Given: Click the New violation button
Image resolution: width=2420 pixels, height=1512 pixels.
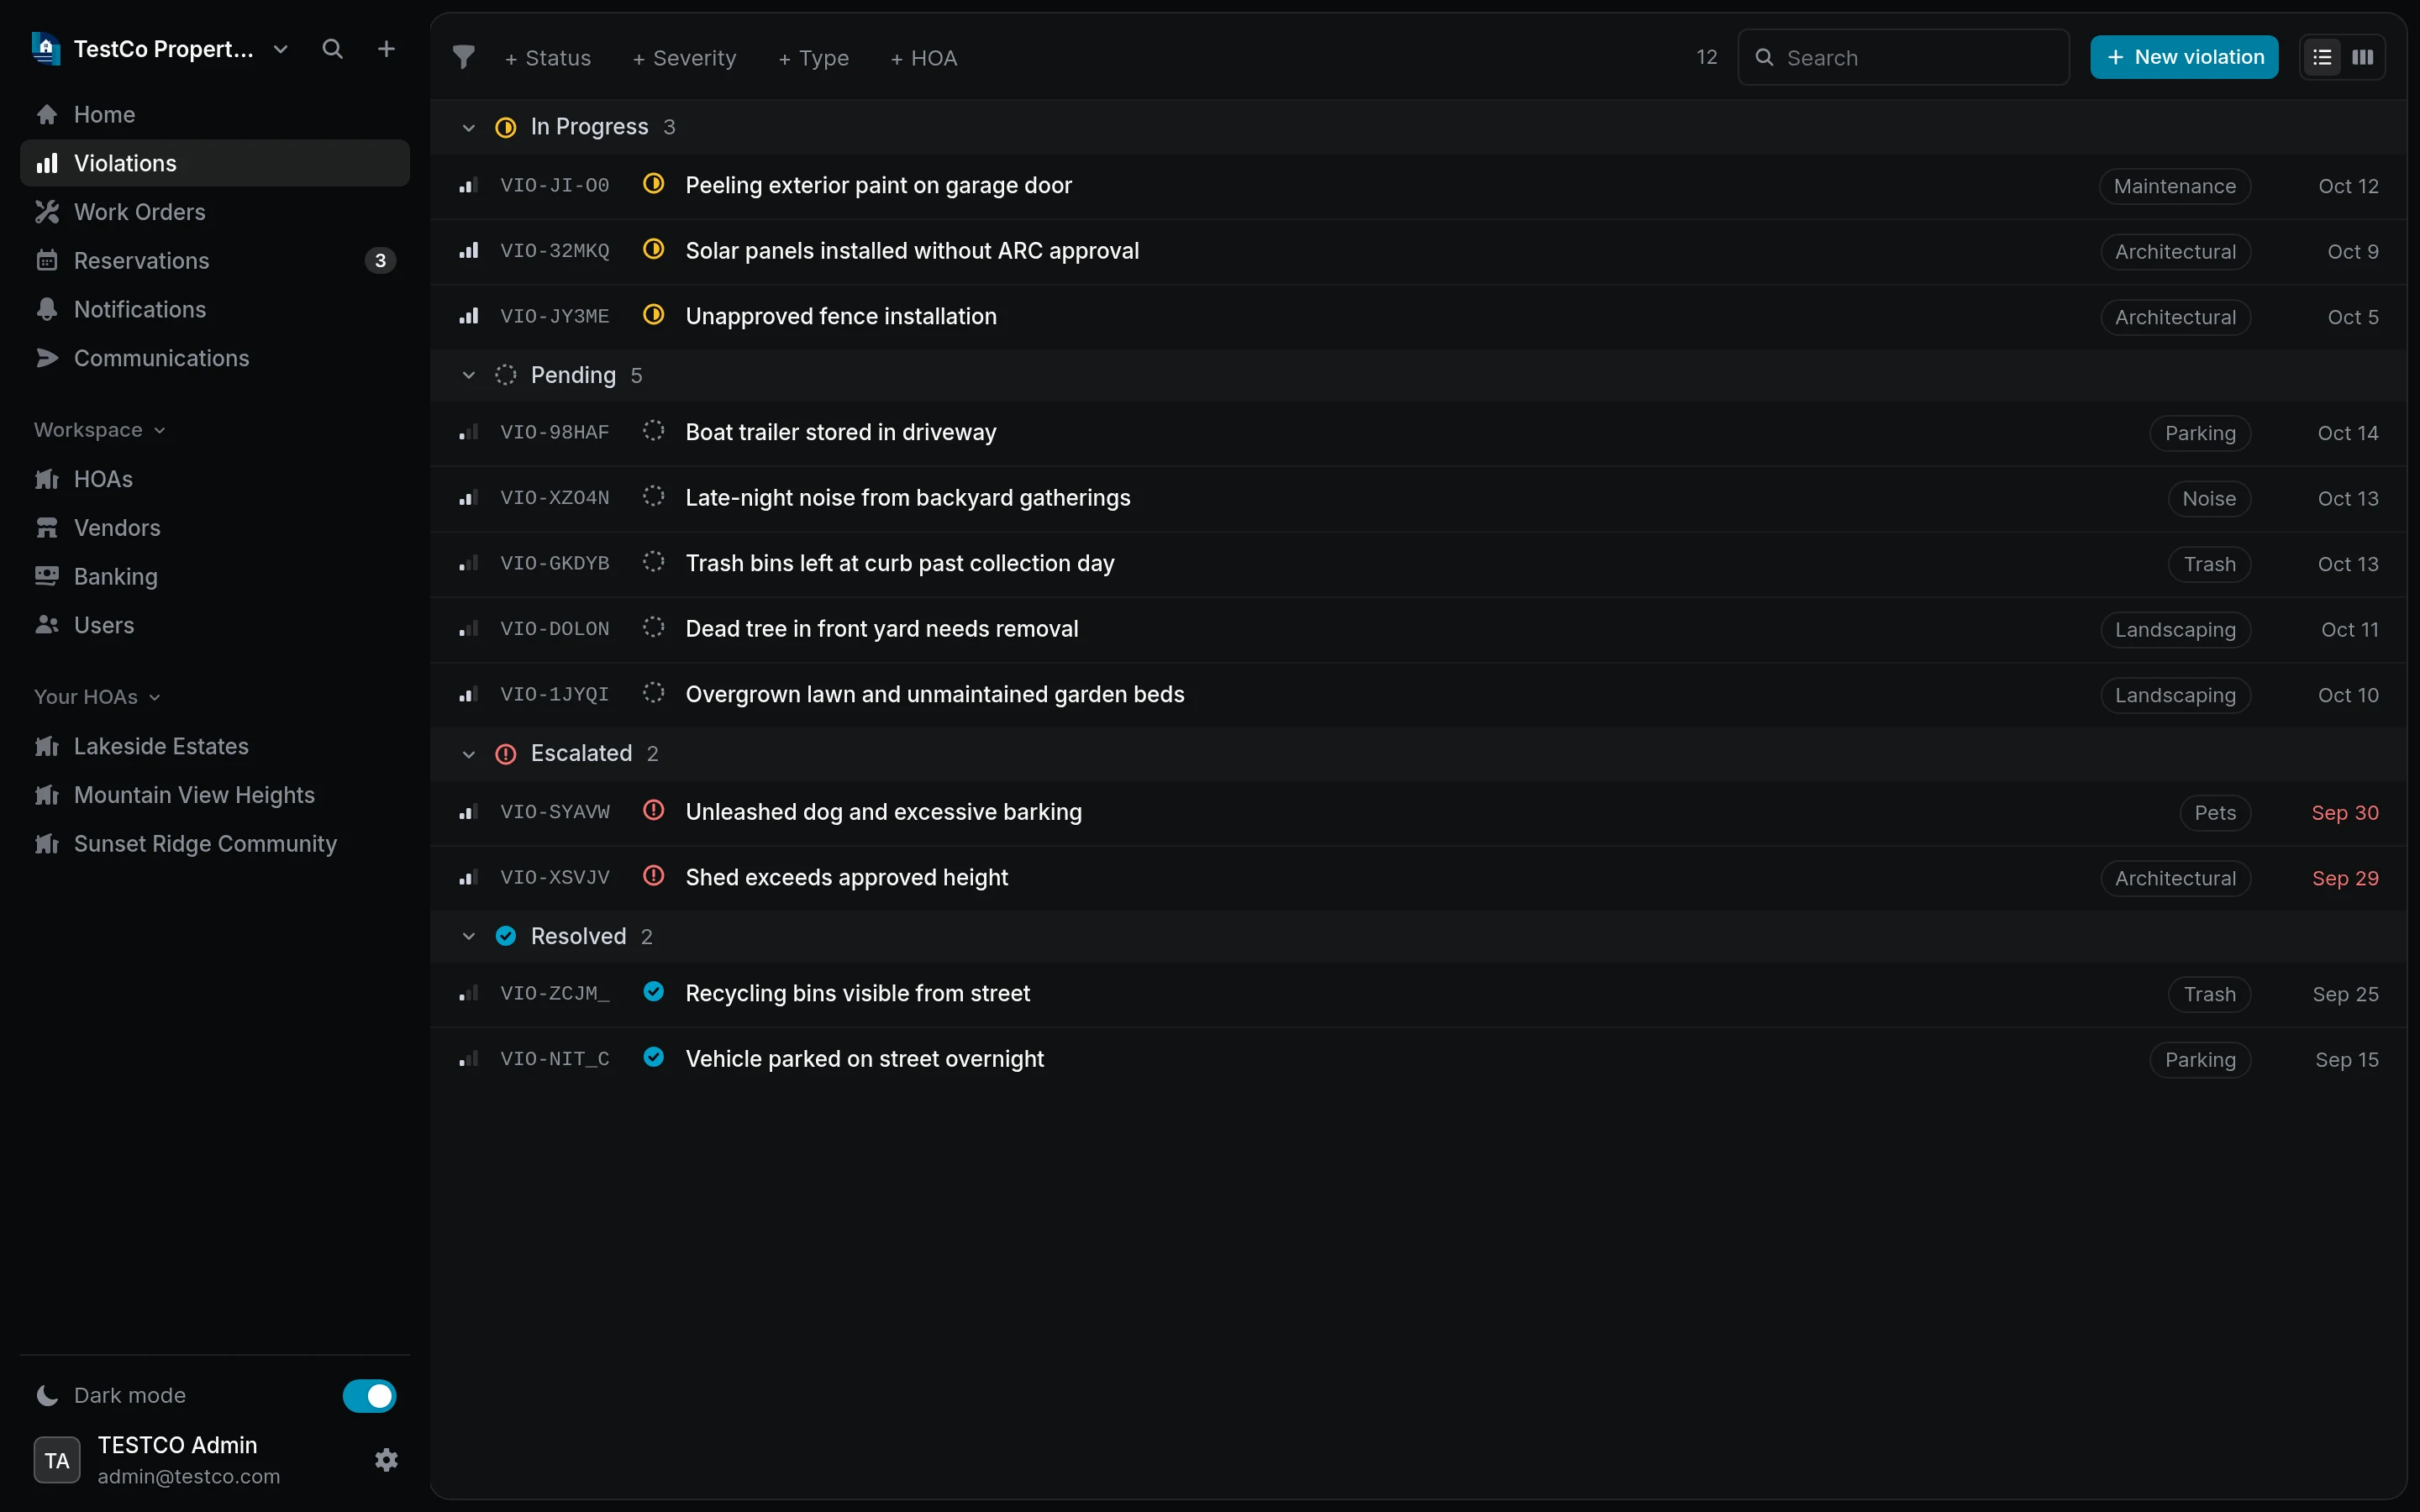Looking at the screenshot, I should pyautogui.click(x=2184, y=57).
